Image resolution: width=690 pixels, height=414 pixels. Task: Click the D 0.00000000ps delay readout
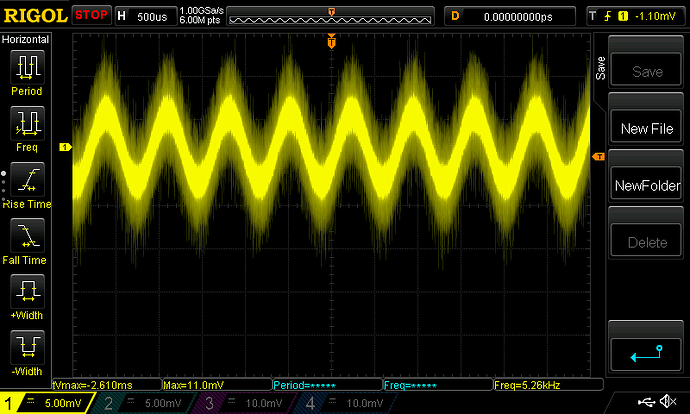tap(510, 16)
